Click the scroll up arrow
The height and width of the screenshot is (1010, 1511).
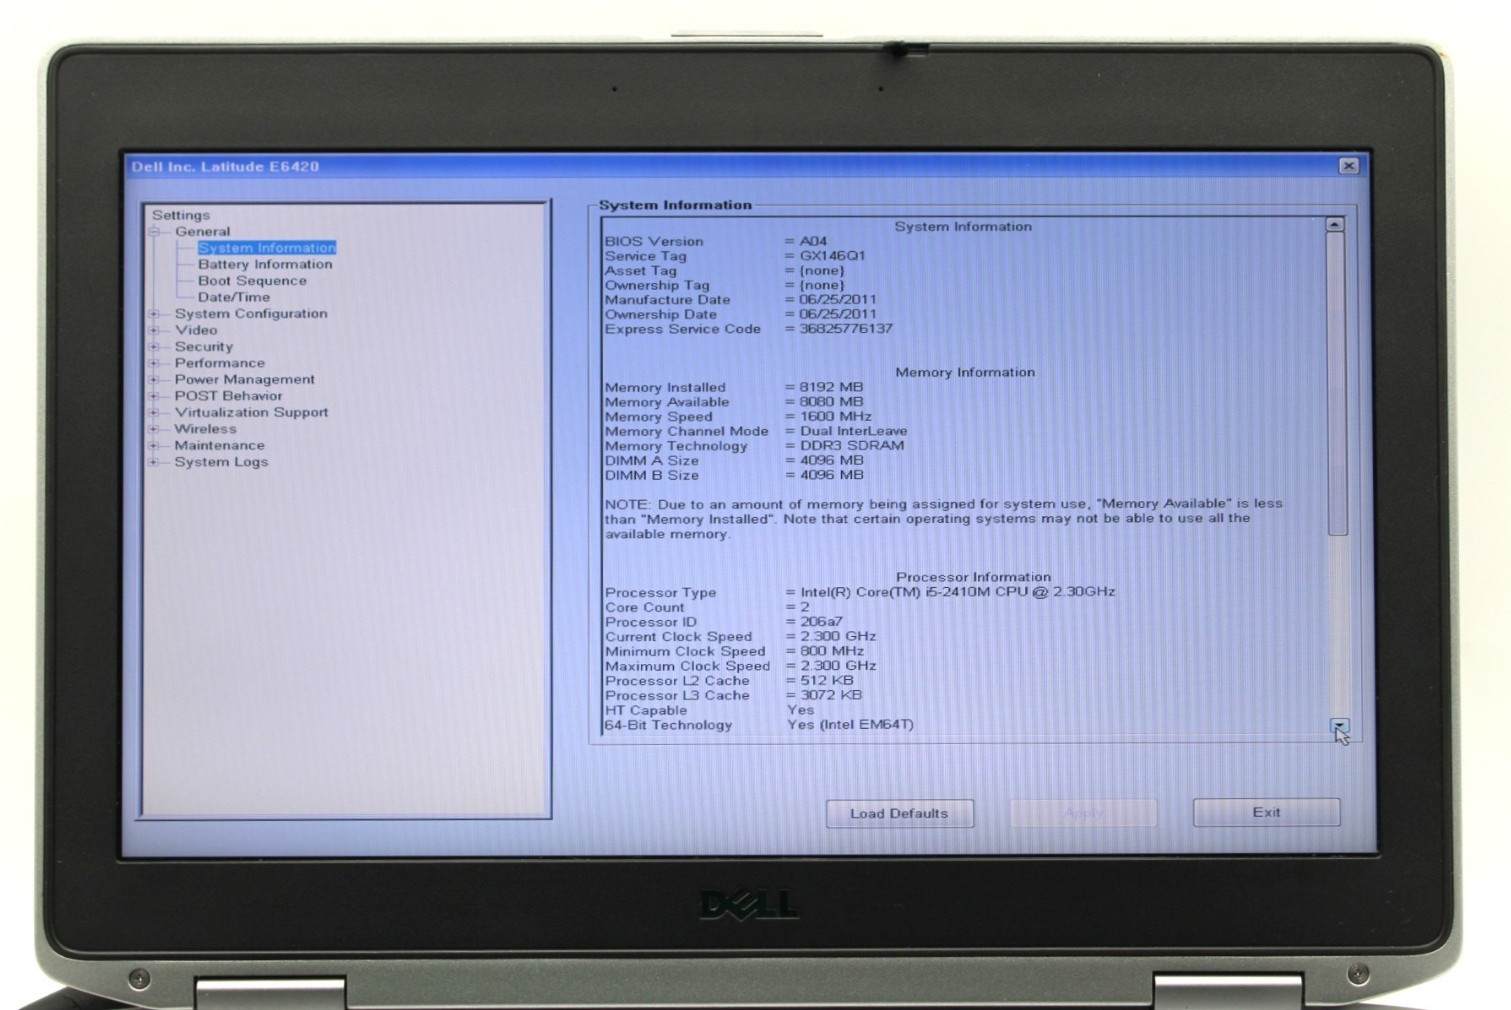coord(1334,225)
